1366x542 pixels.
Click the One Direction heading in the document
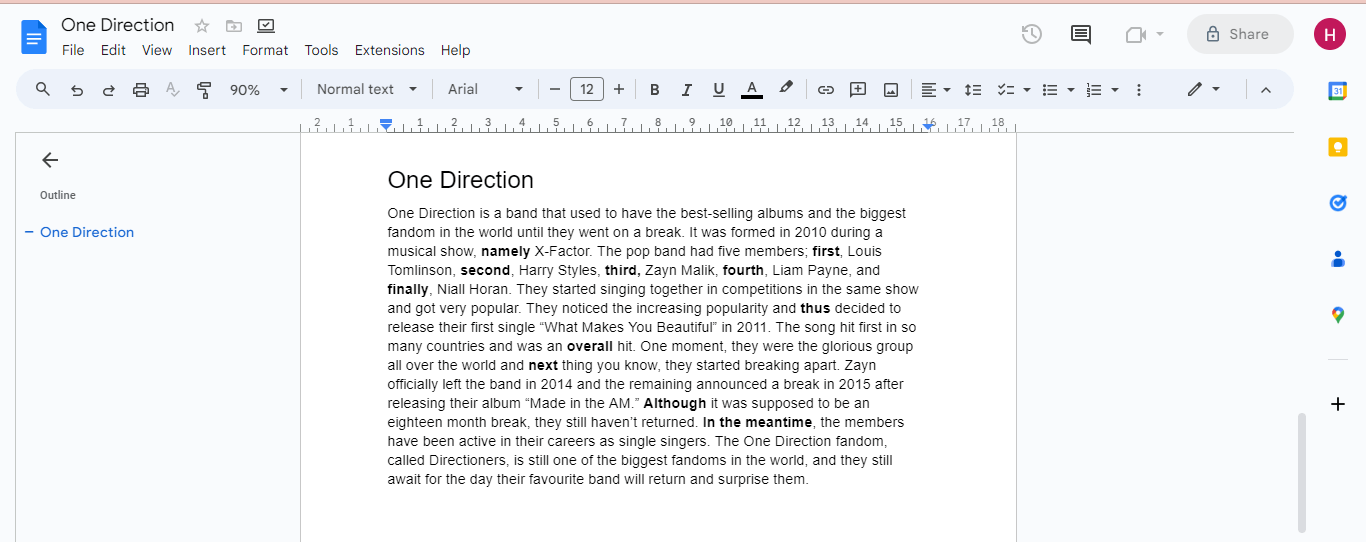pos(461,180)
